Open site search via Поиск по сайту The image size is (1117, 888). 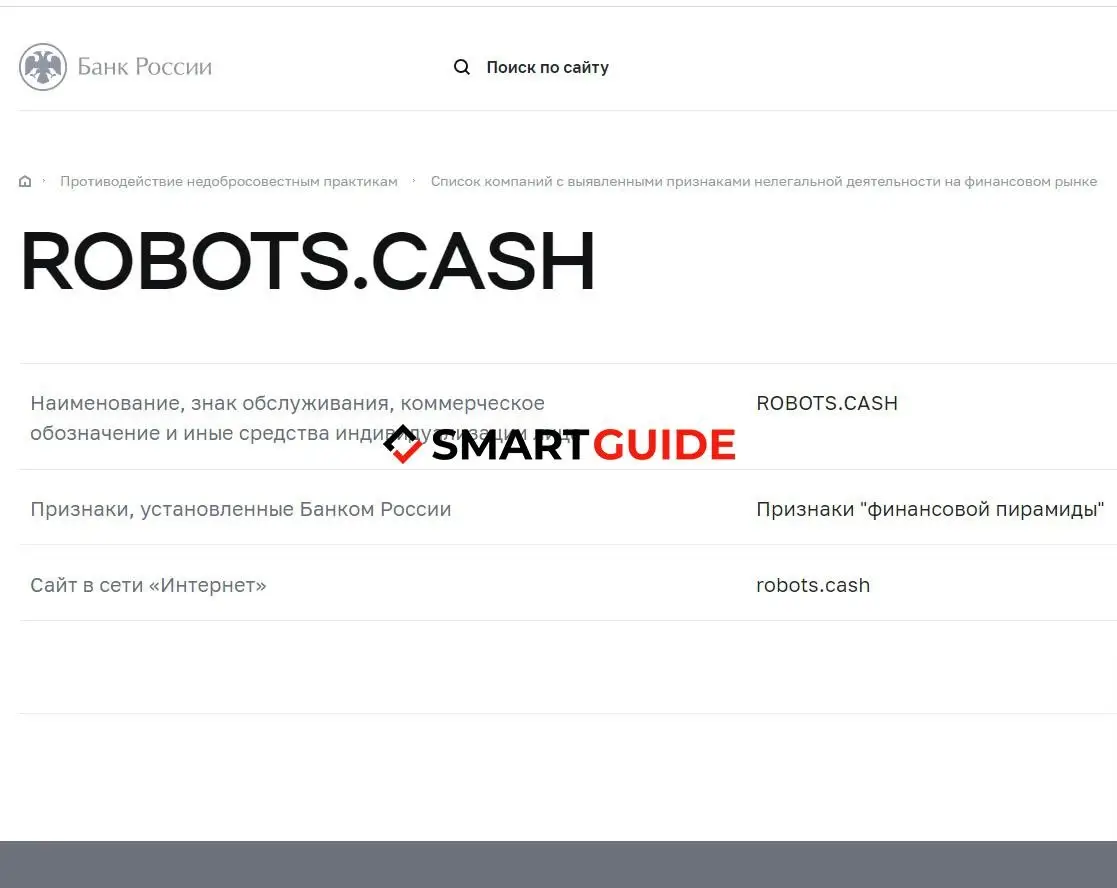pyautogui.click(x=548, y=67)
